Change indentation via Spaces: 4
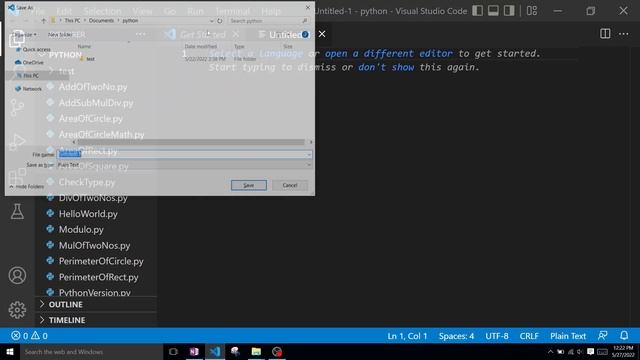 [456, 336]
